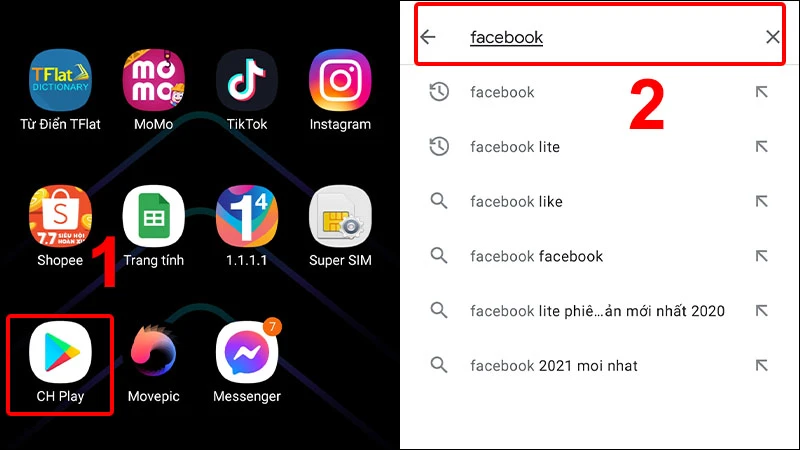Select the "facebook lite" history suggestion
This screenshot has width=800, height=450.
600,147
